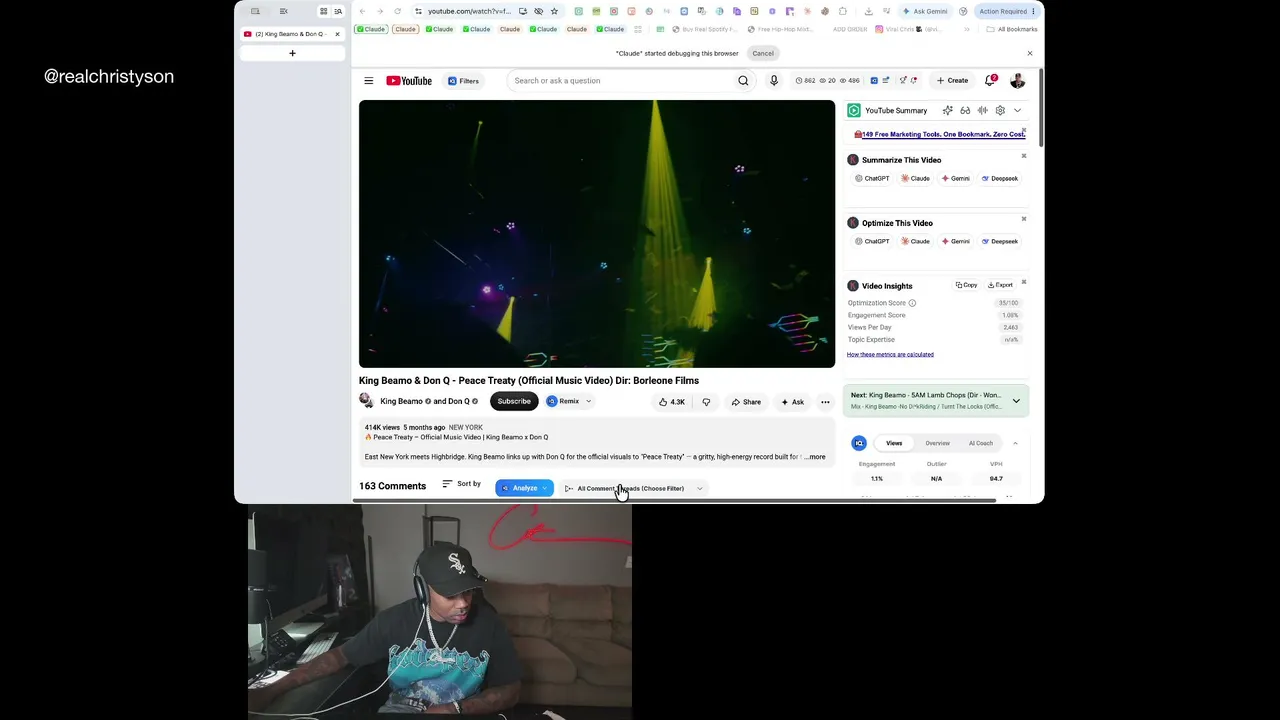Click the YouTube Summary waveform icon
The height and width of the screenshot is (720, 1280).
click(982, 111)
